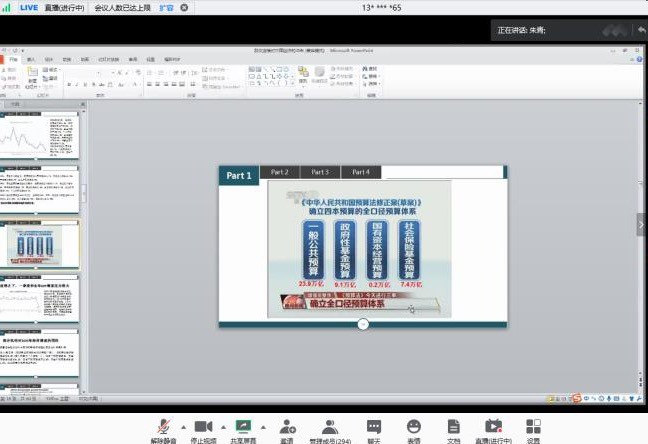The height and width of the screenshot is (444, 648).
Task: Click the live streaming icon in bottom toolbar
Action: [x=493, y=427]
